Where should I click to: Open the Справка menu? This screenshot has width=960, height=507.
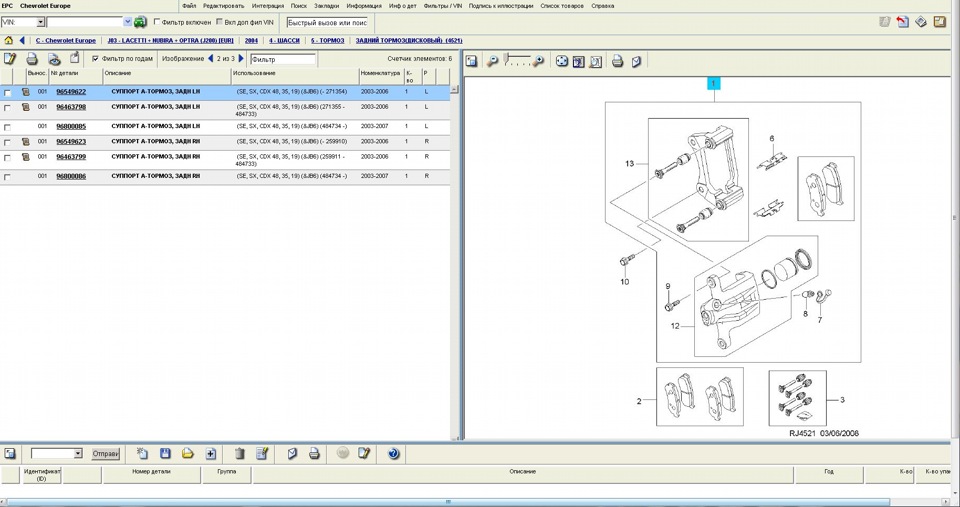pos(602,6)
